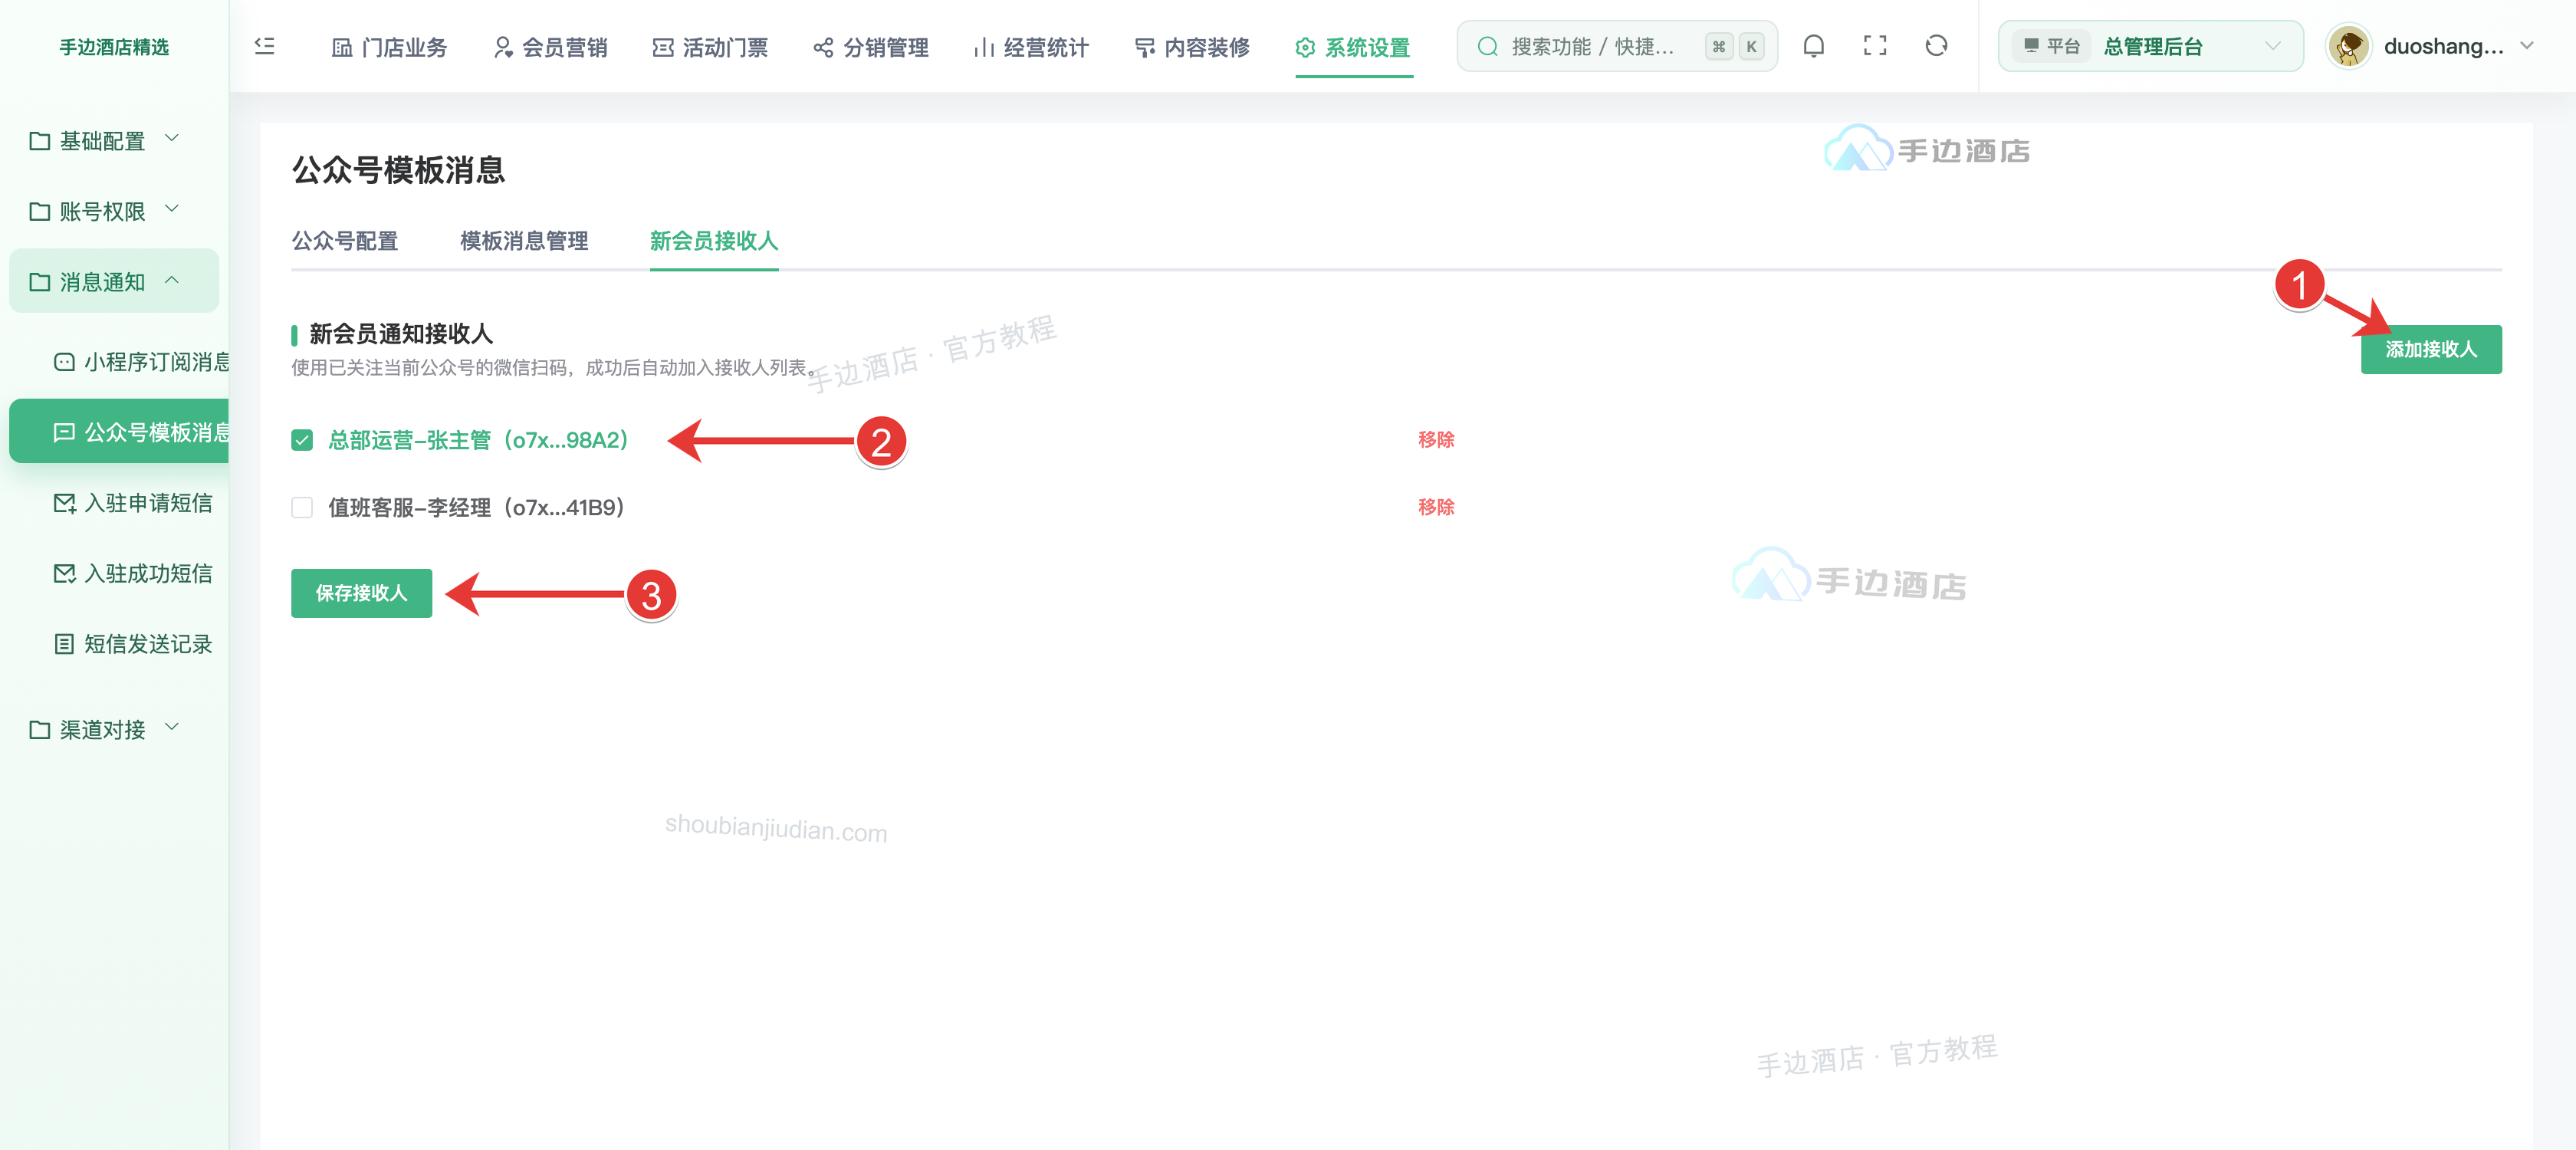This screenshot has height=1150, width=2576.
Task: Open 内容装修 top menu
Action: (1192, 47)
